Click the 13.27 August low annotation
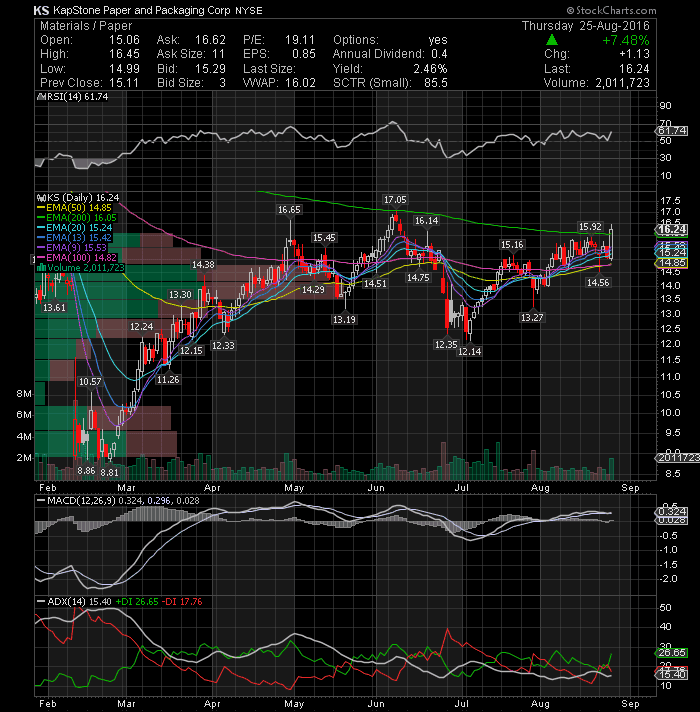The image size is (700, 712). 532,317
